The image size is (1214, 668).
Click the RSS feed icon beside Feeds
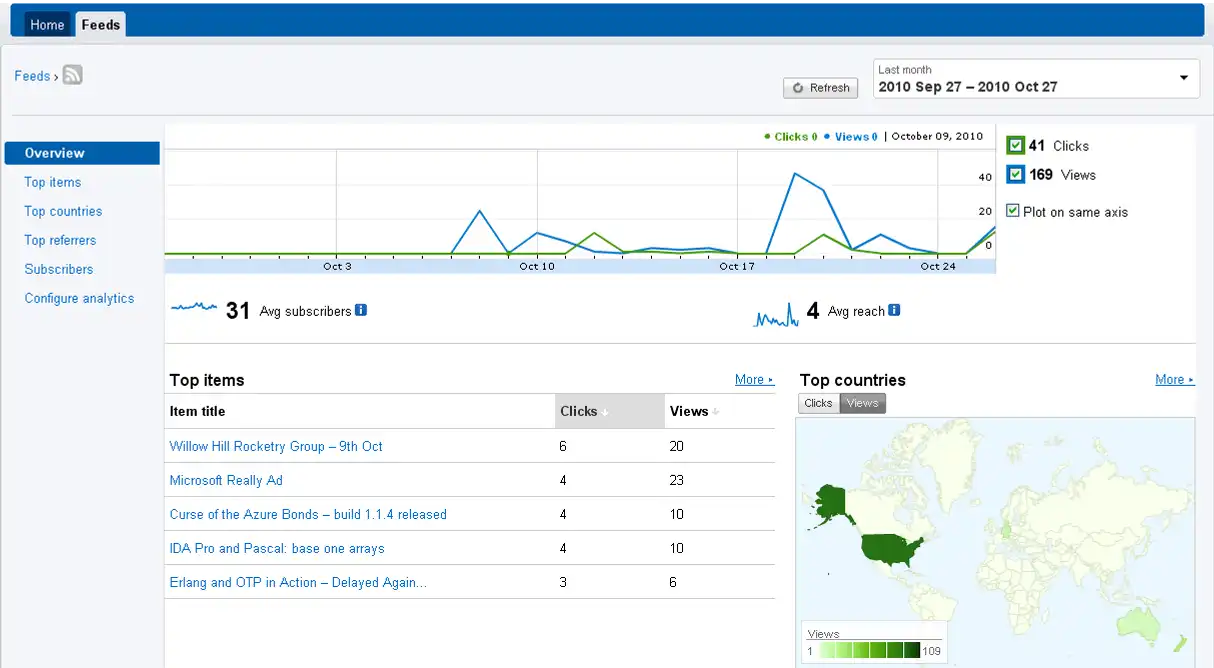tap(72, 75)
